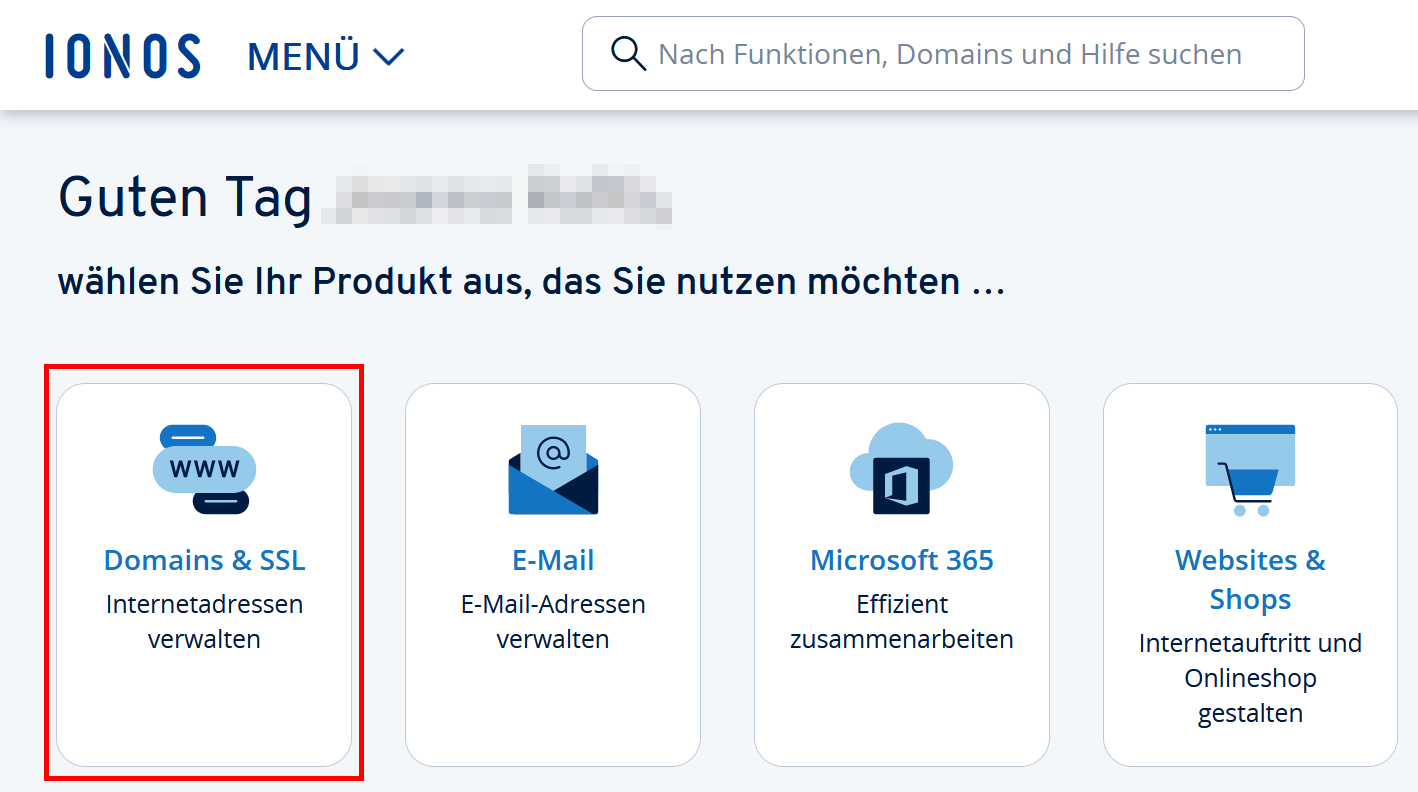Click 'Internetauftritt und Onlineshop gestalten' text

click(x=1250, y=678)
